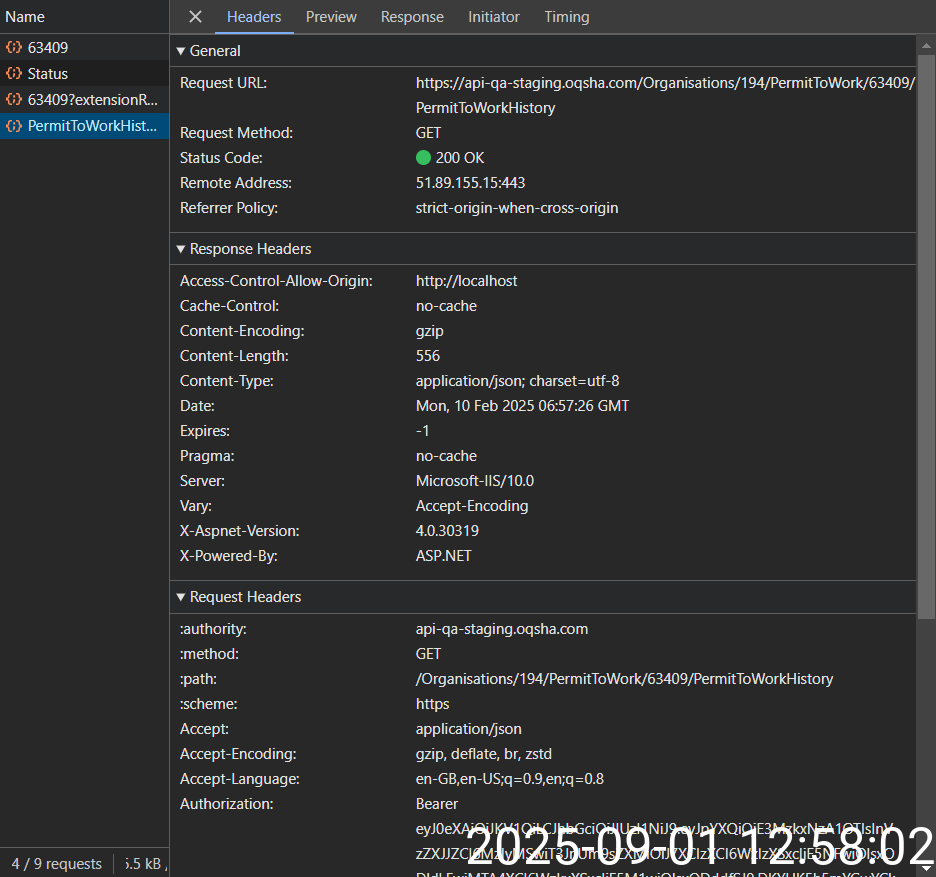936x877 pixels.
Task: Select the 63409 request row
Action: point(48,48)
